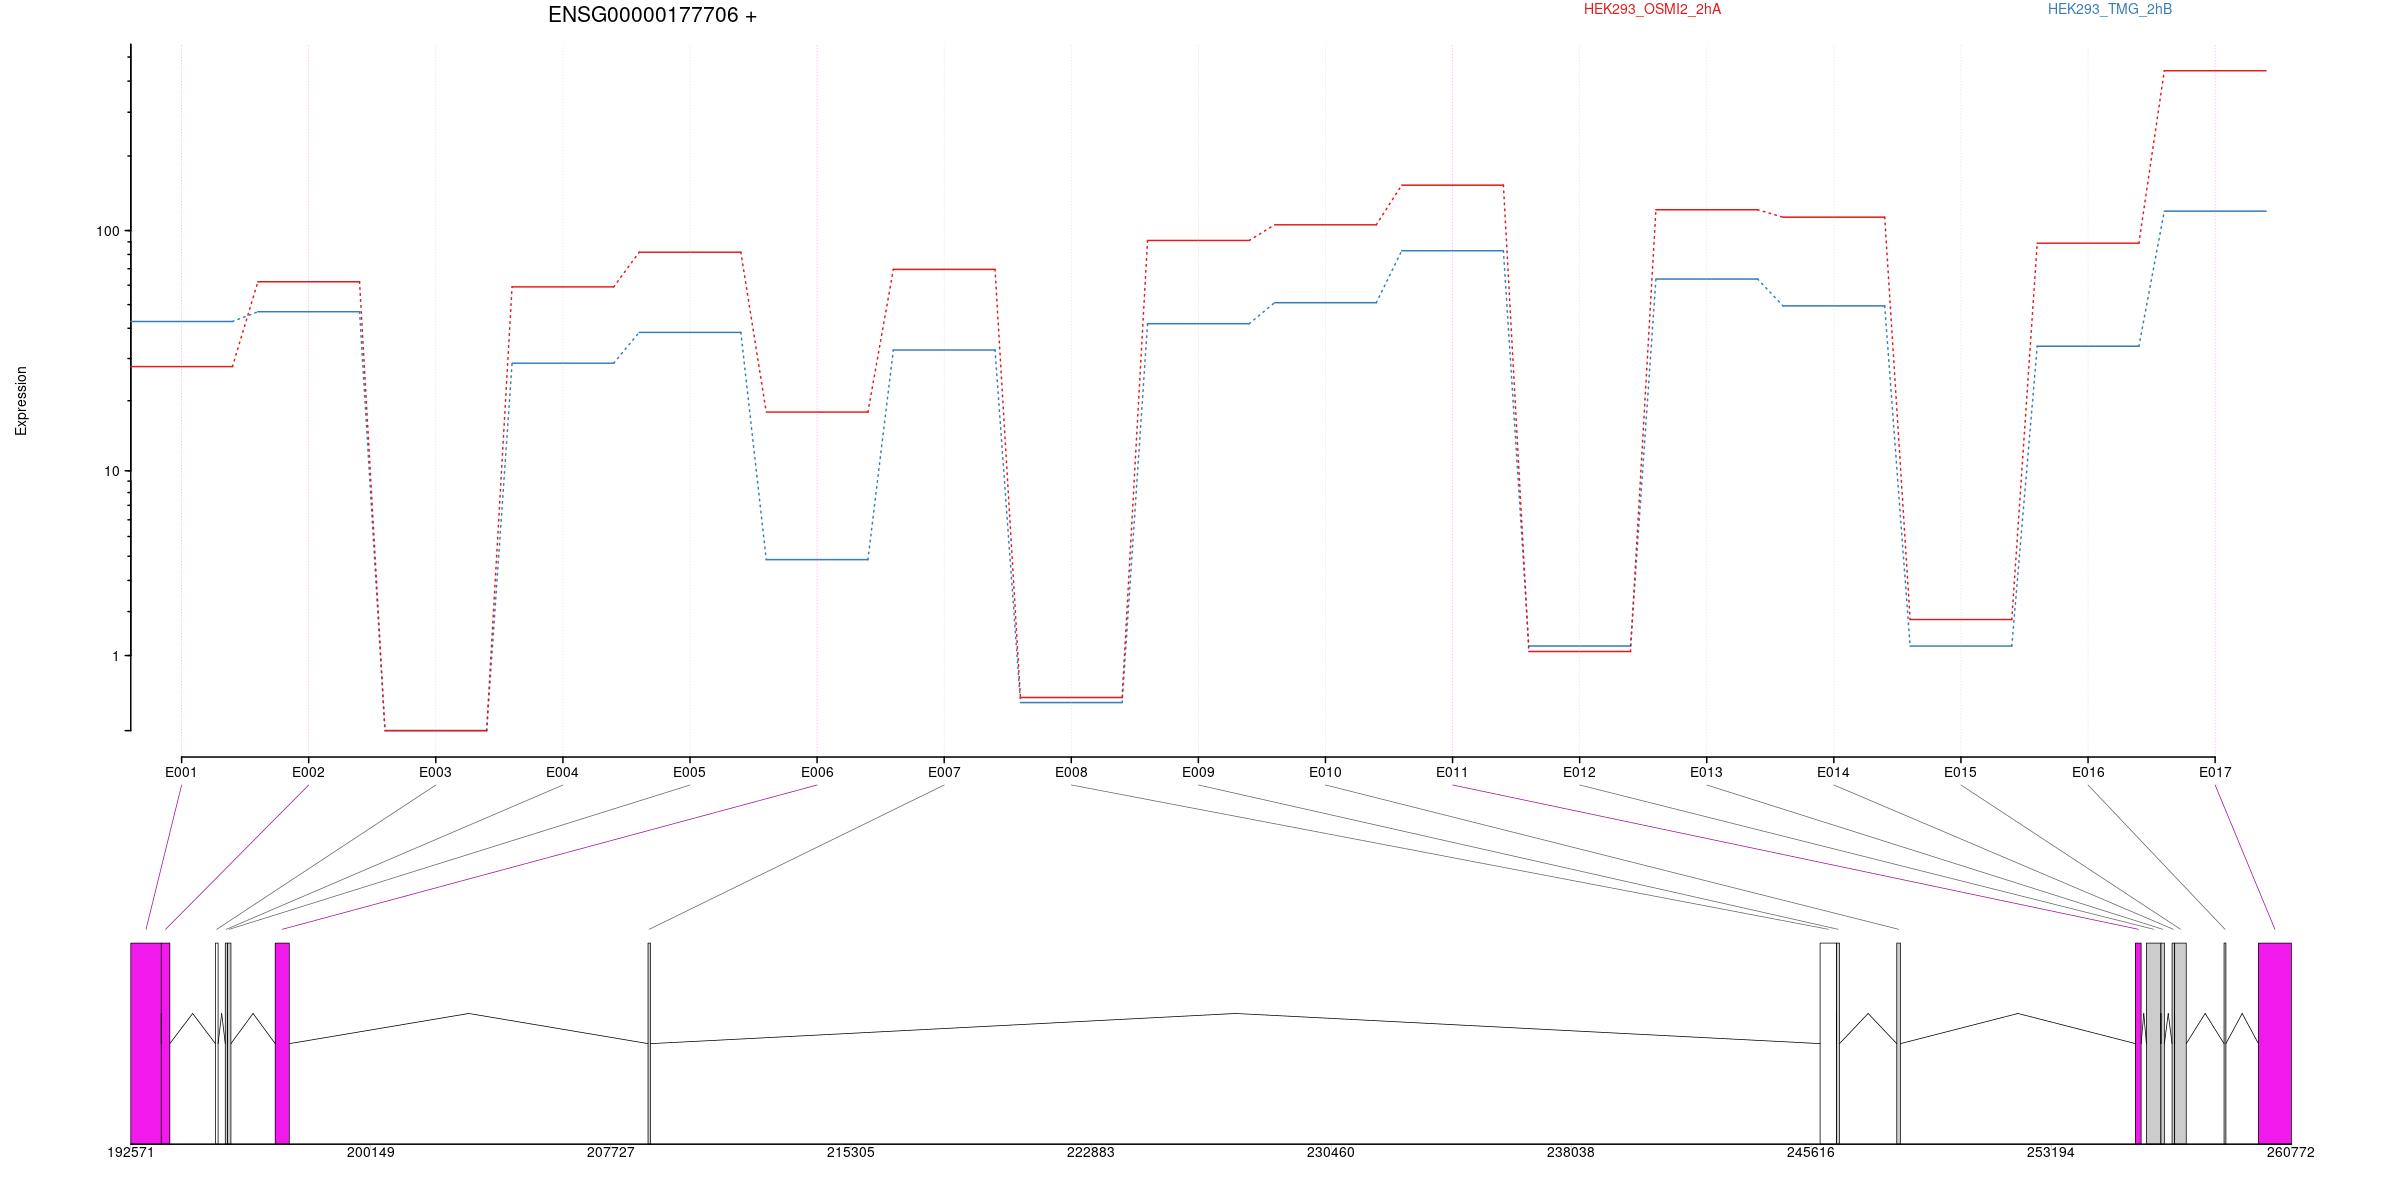Select exon label E001

(x=181, y=772)
